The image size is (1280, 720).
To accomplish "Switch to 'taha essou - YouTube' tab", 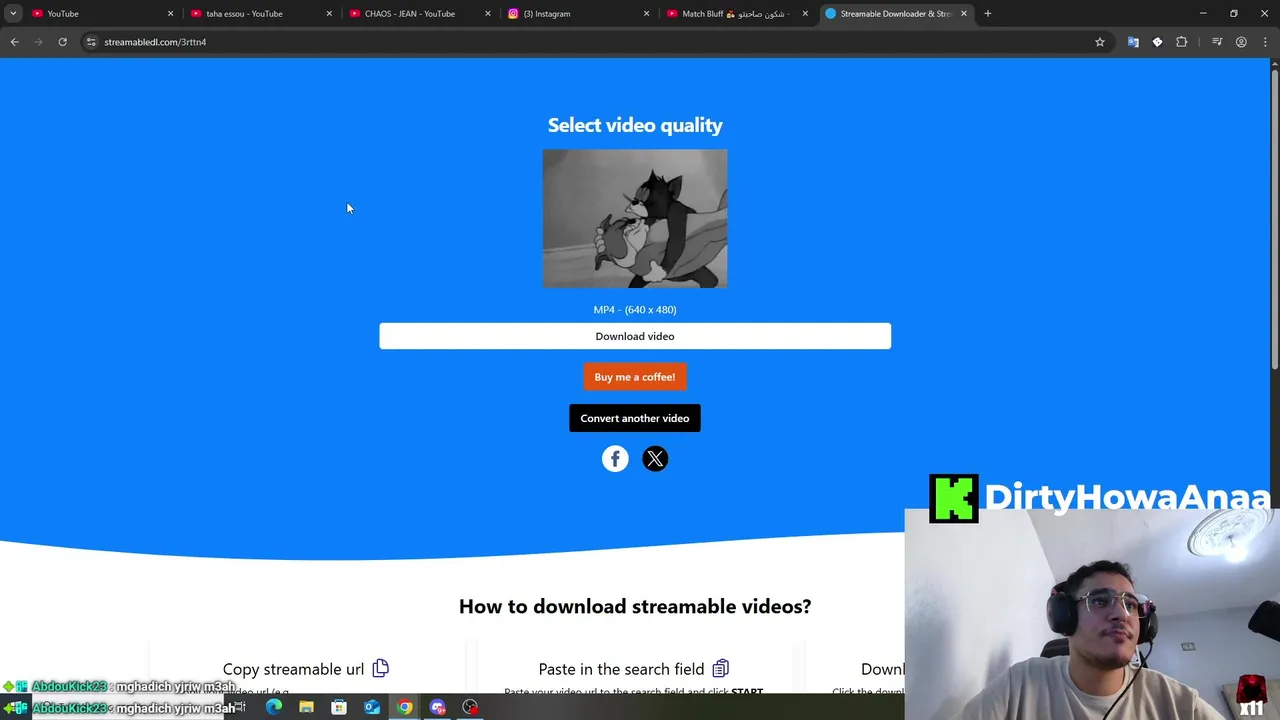I will click(260, 14).
